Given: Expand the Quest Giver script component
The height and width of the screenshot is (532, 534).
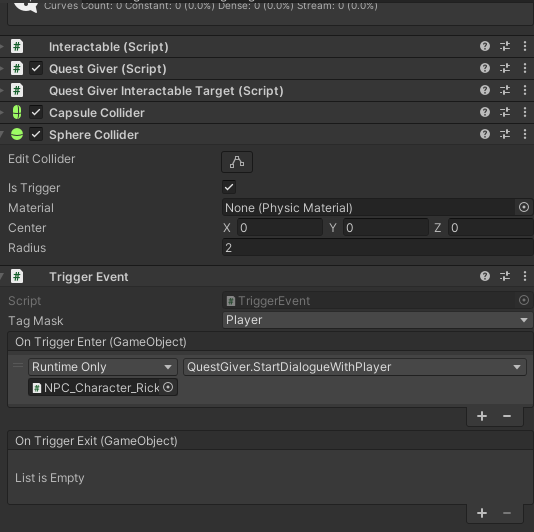Looking at the screenshot, I should (x=2, y=68).
